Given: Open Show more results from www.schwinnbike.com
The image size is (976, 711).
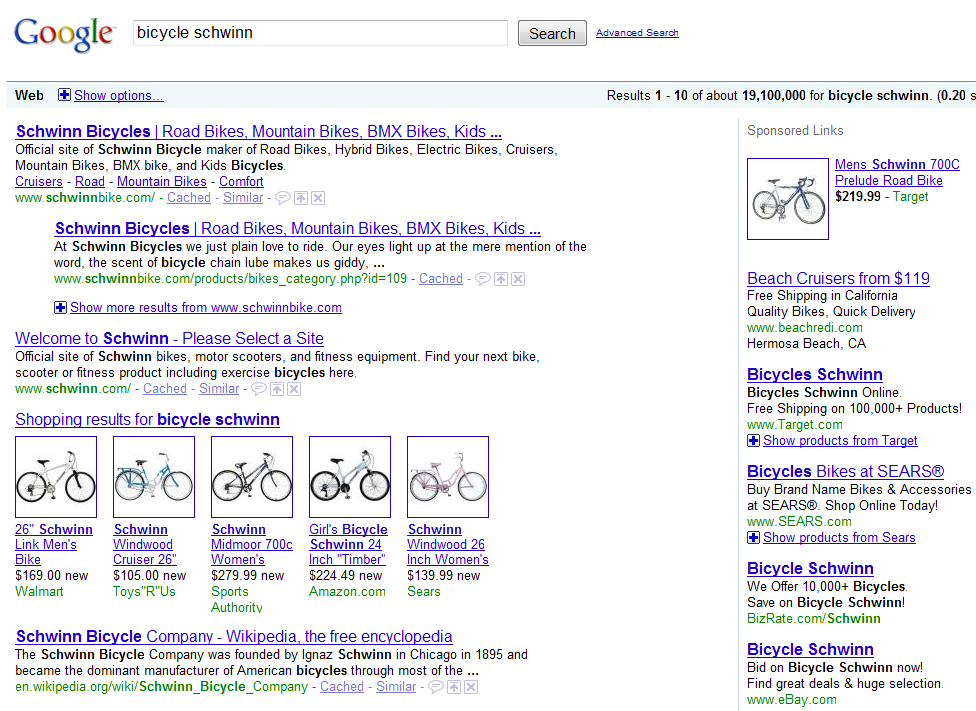Looking at the screenshot, I should pyautogui.click(x=206, y=308).
